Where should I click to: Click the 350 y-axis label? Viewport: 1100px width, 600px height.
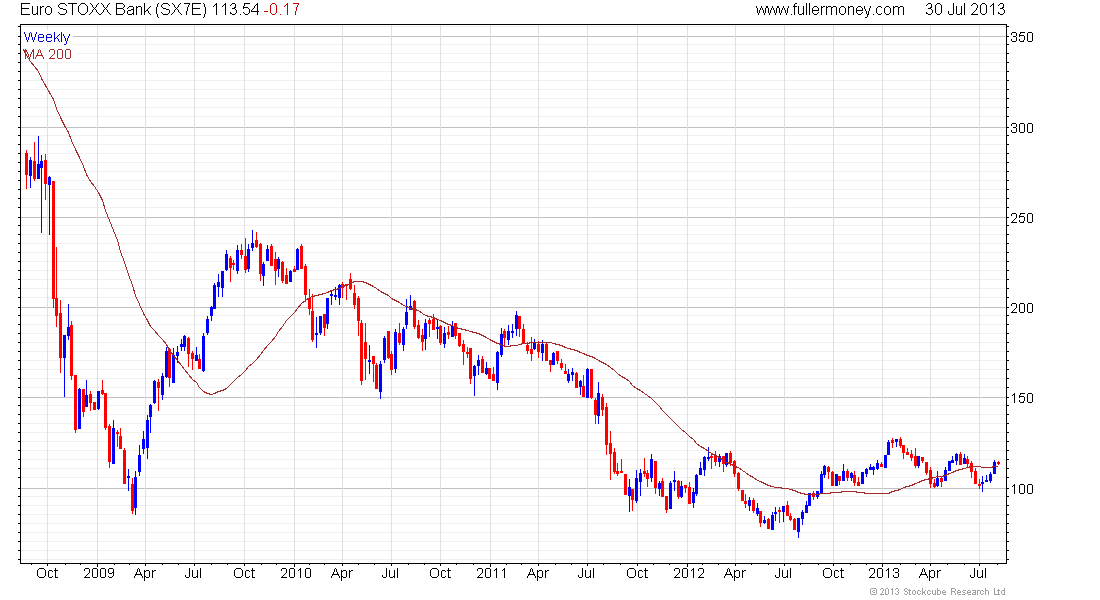[x=1021, y=37]
